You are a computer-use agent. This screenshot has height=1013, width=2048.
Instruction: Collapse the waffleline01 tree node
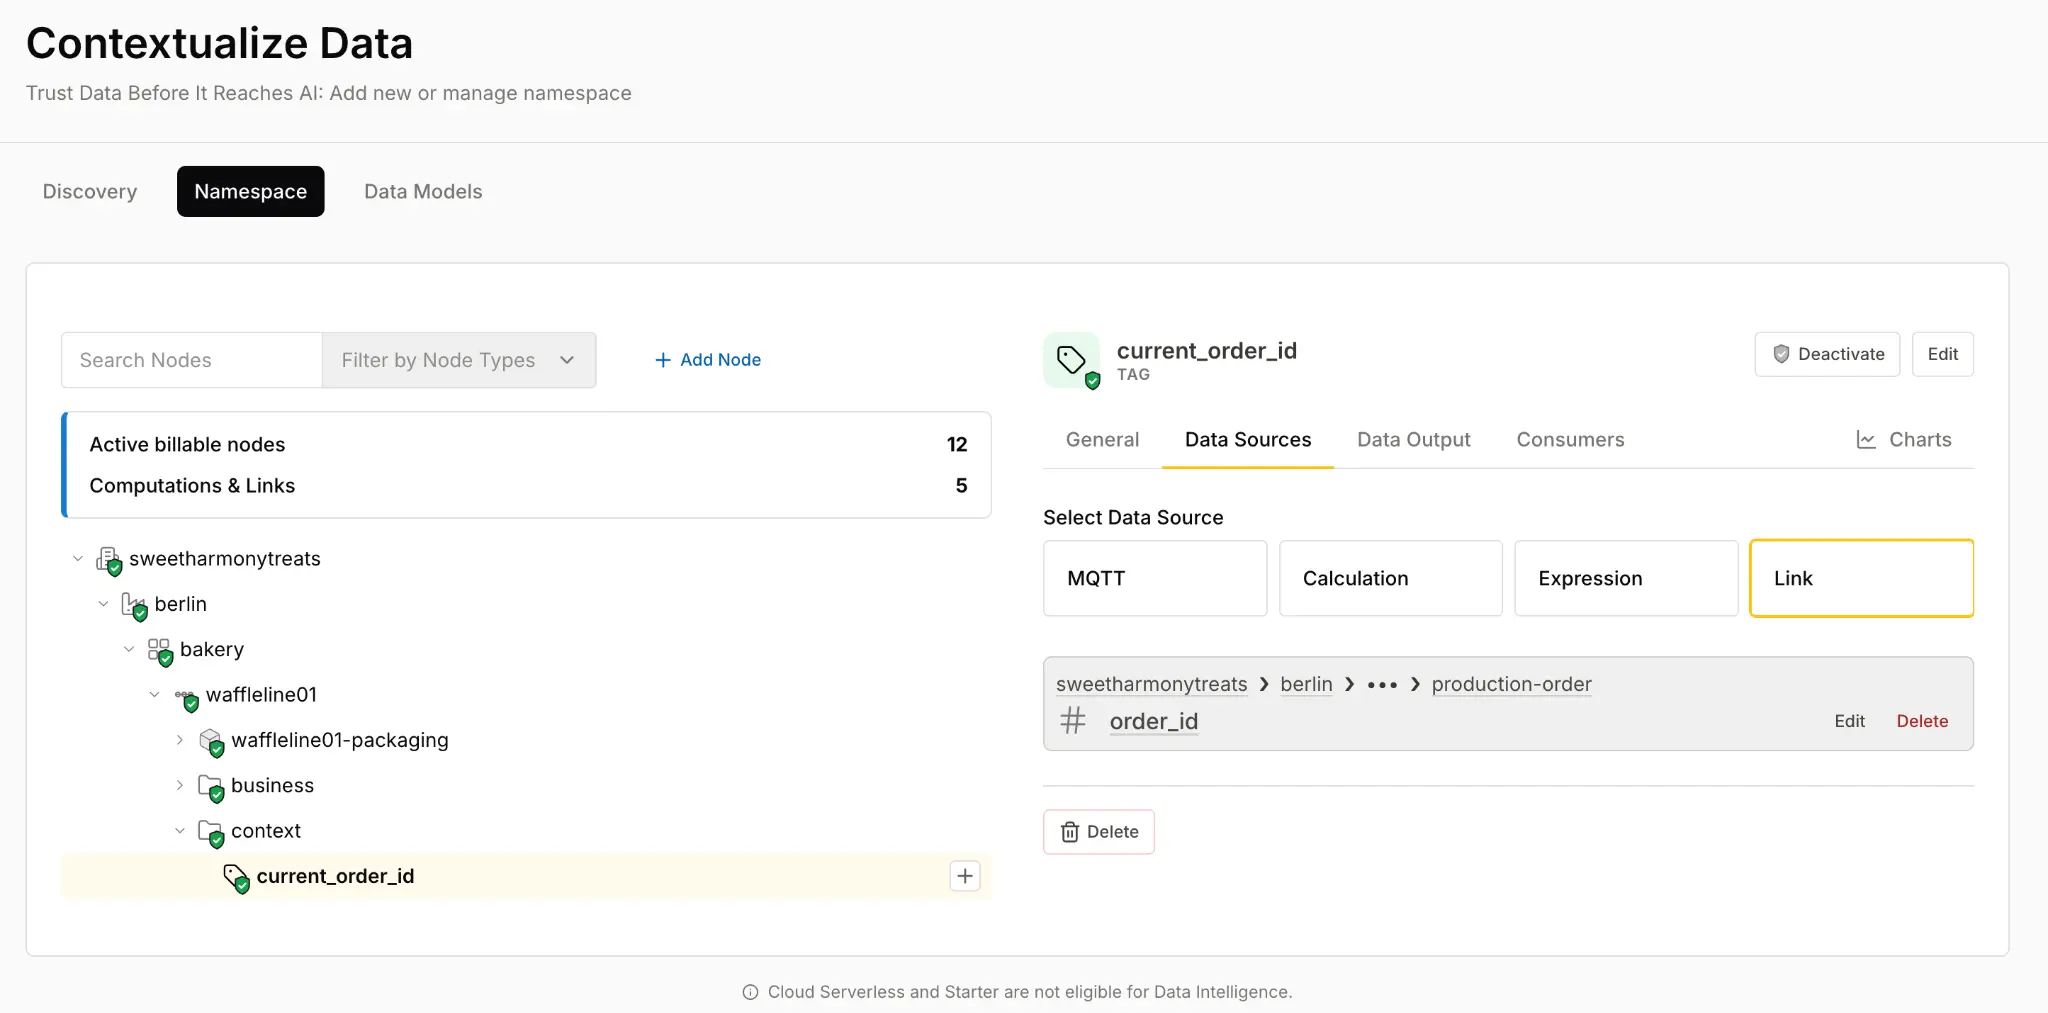tap(154, 694)
